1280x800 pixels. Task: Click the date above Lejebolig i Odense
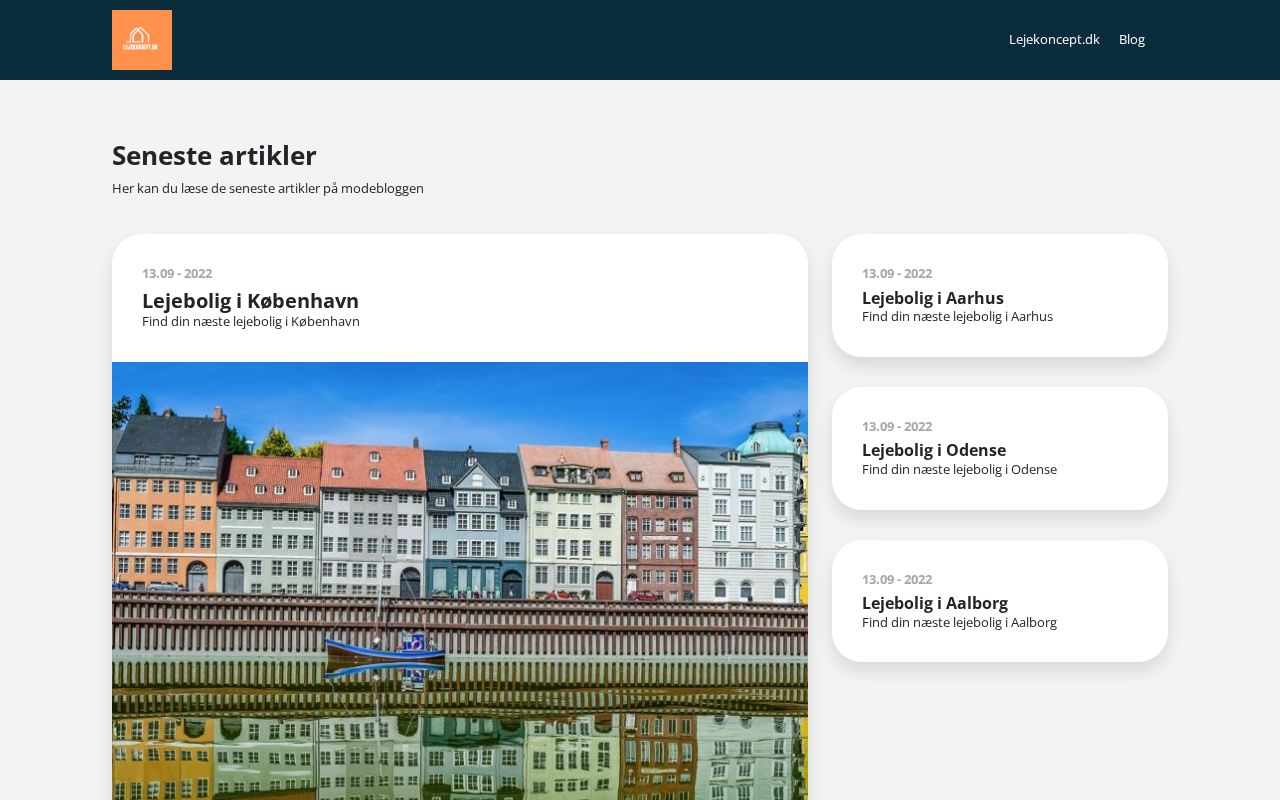click(897, 427)
